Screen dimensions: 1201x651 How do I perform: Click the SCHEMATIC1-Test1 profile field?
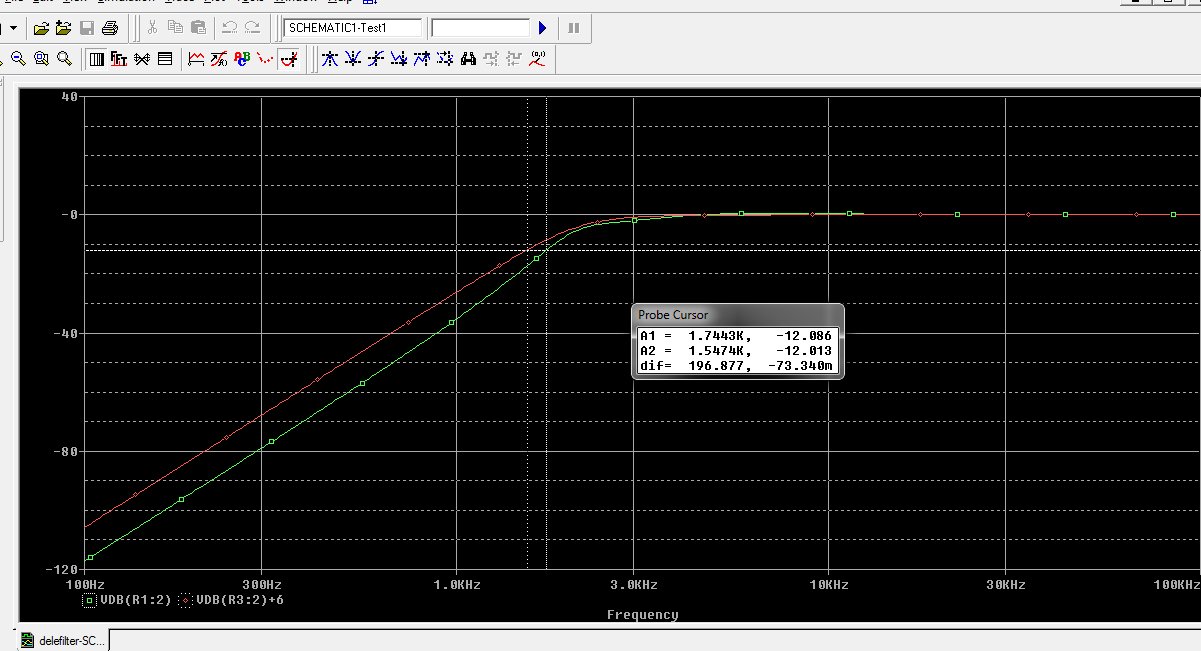(x=353, y=28)
